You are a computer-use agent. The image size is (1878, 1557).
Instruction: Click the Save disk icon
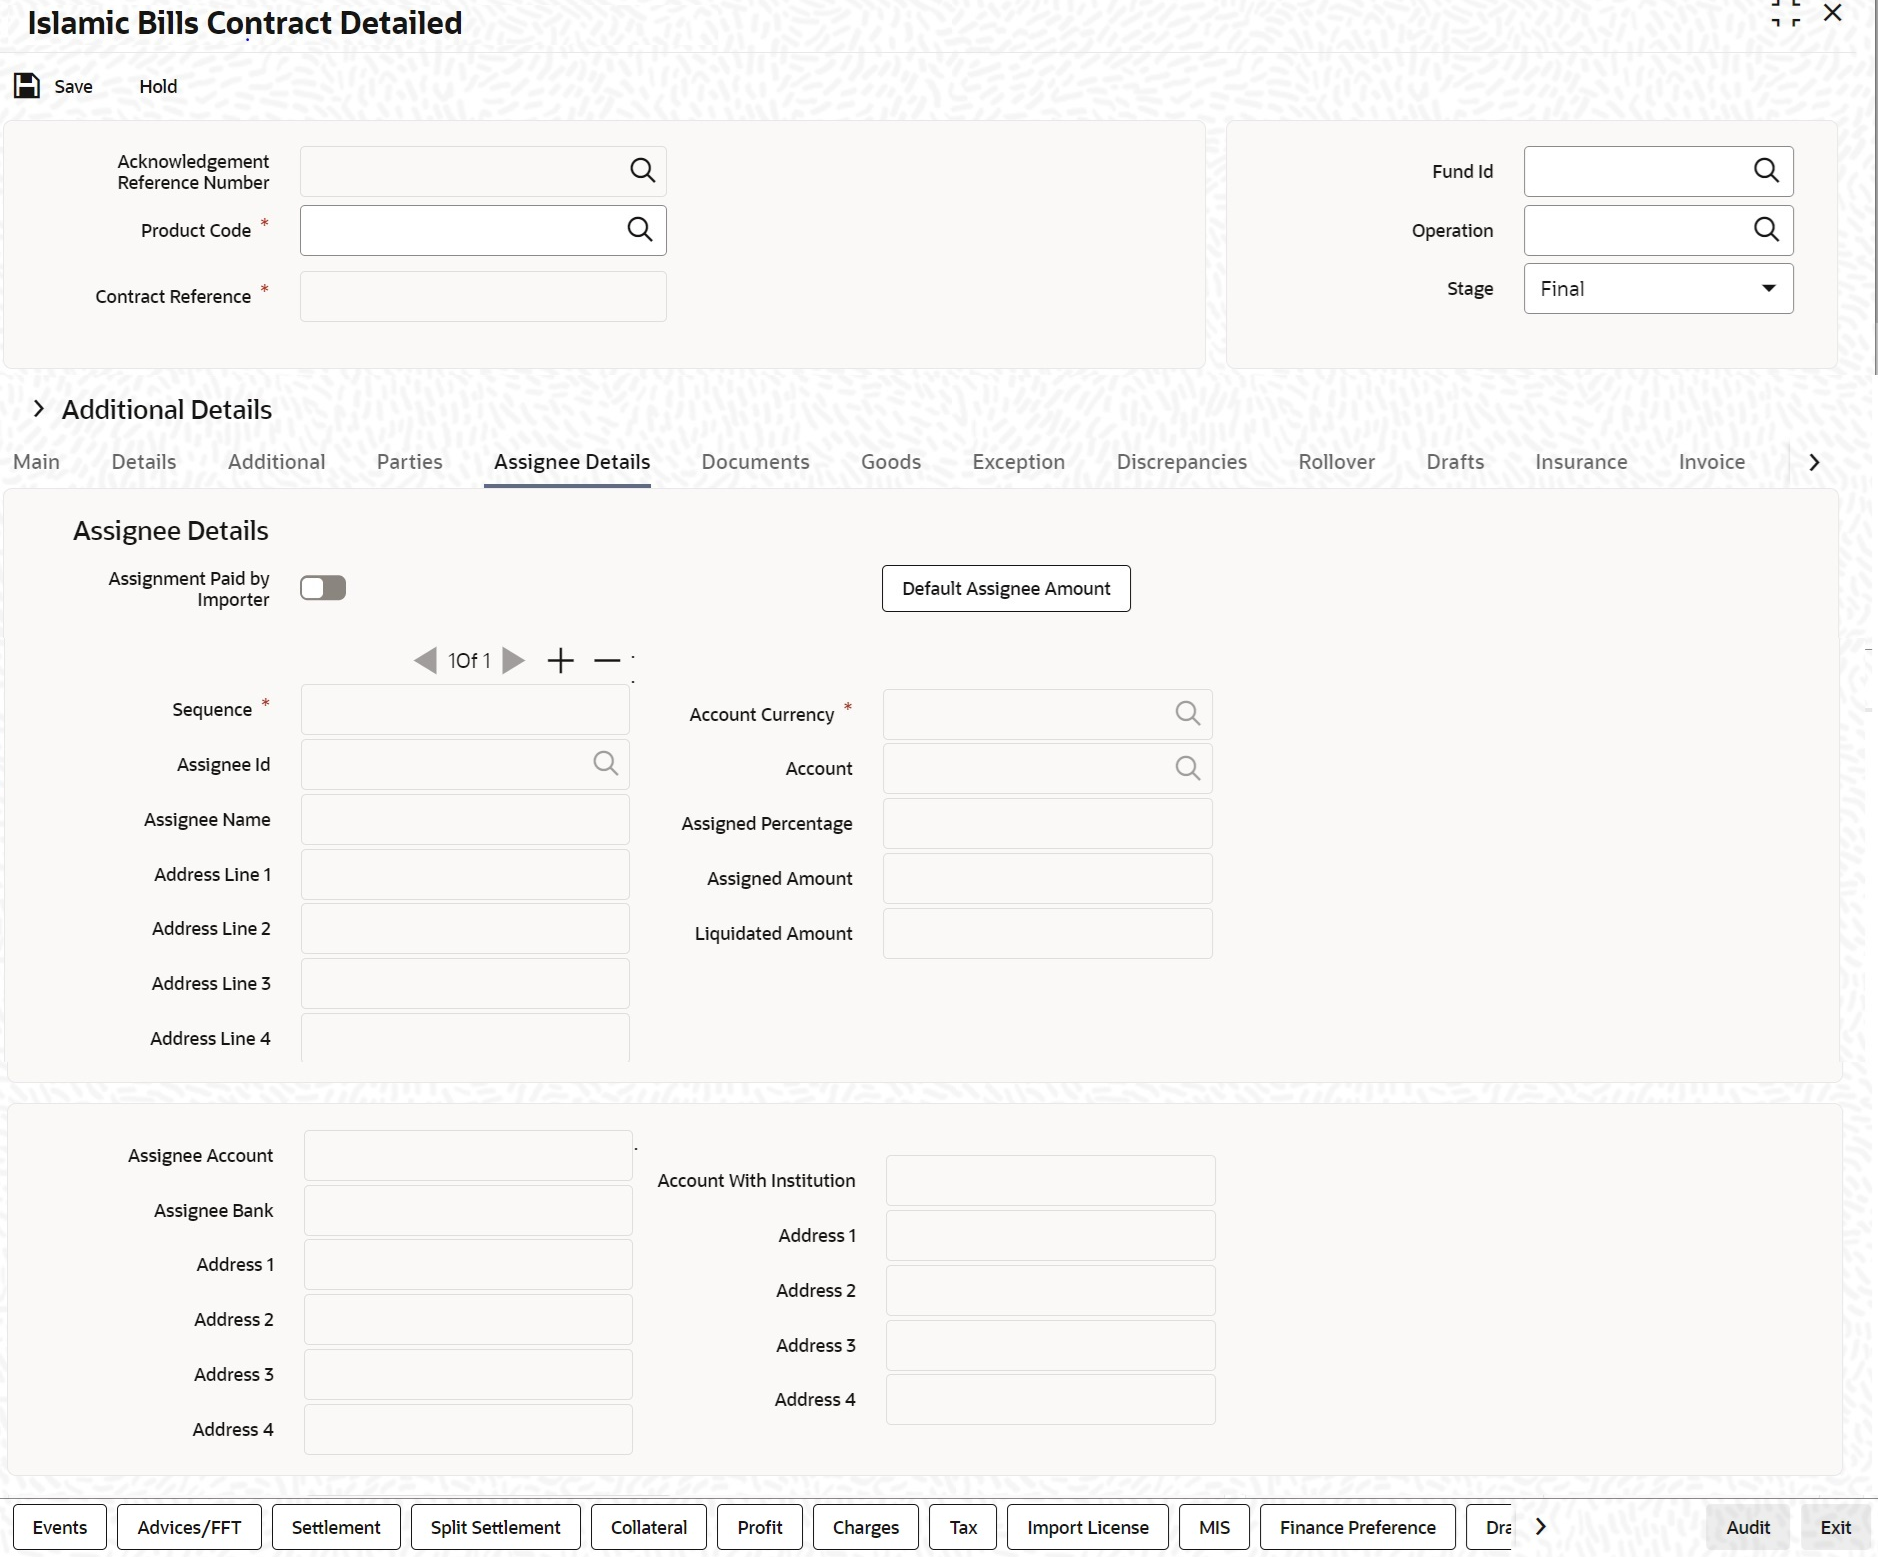point(27,86)
